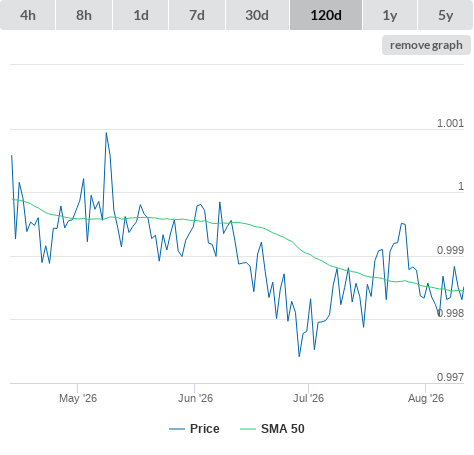Switch chart to 1y range
The image size is (474, 455).
[390, 15]
